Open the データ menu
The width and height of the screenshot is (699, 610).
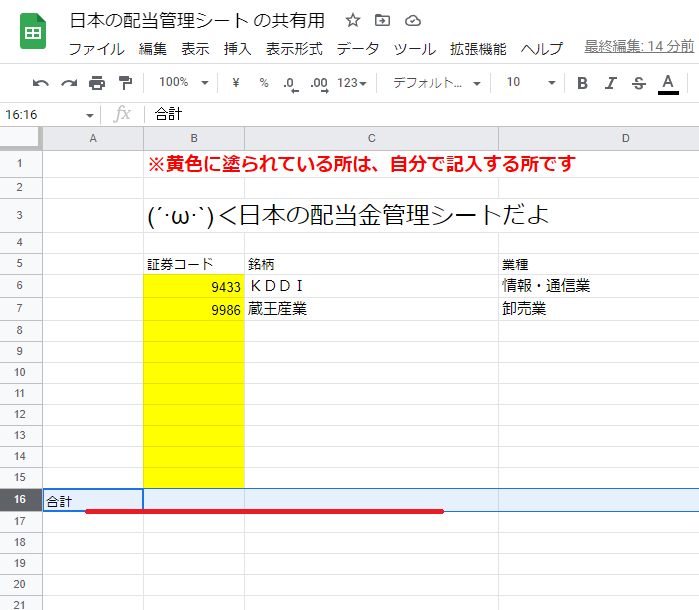click(358, 48)
